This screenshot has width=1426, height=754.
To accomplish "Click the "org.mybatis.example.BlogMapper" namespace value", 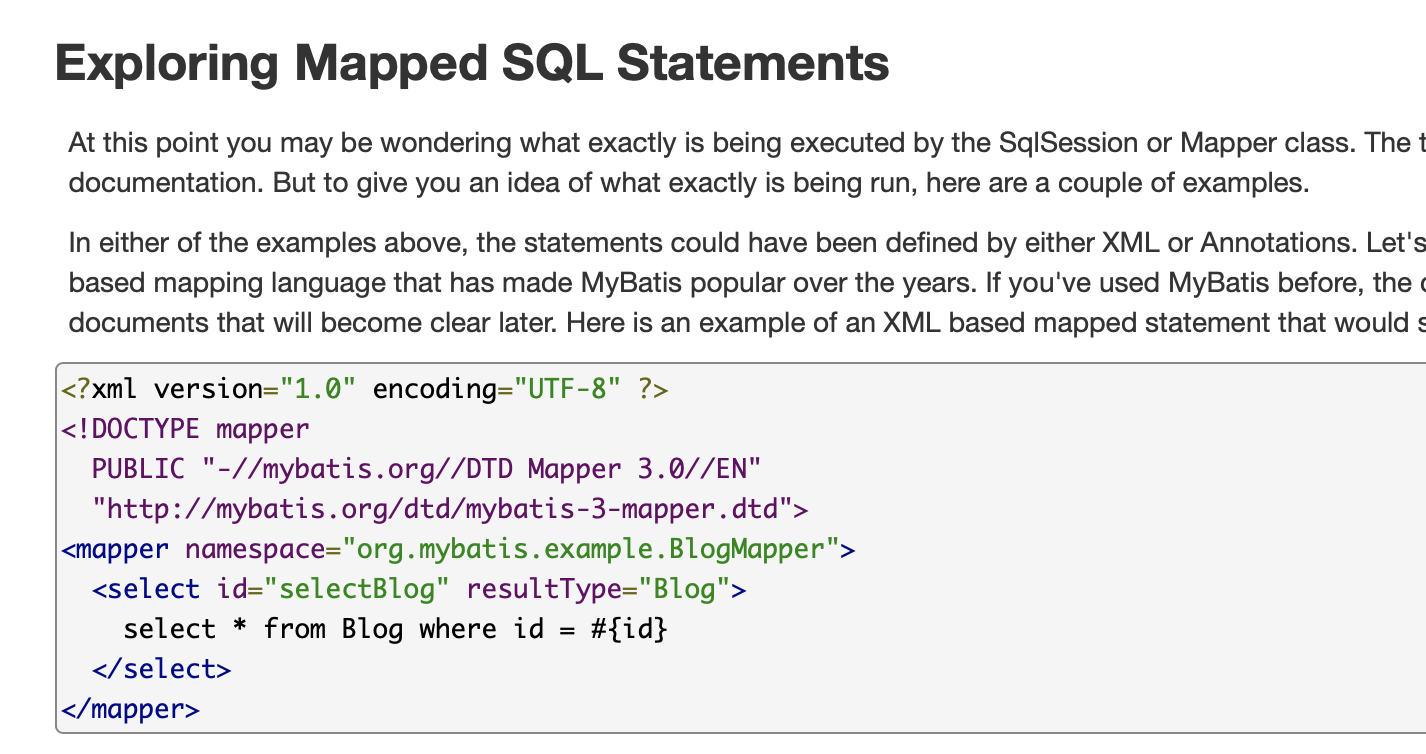I will pyautogui.click(x=590, y=549).
